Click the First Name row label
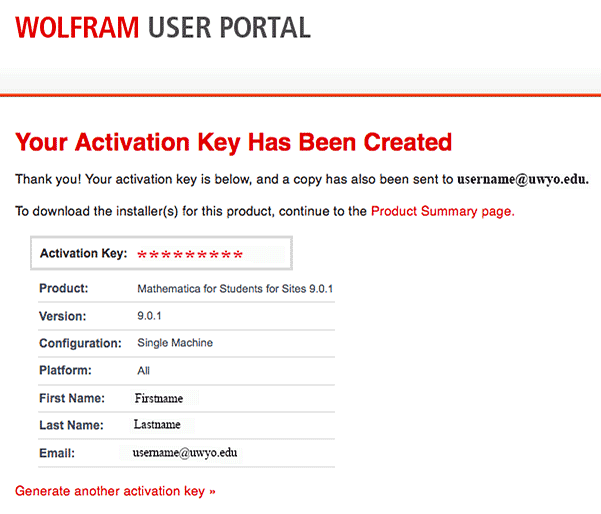 click(71, 398)
